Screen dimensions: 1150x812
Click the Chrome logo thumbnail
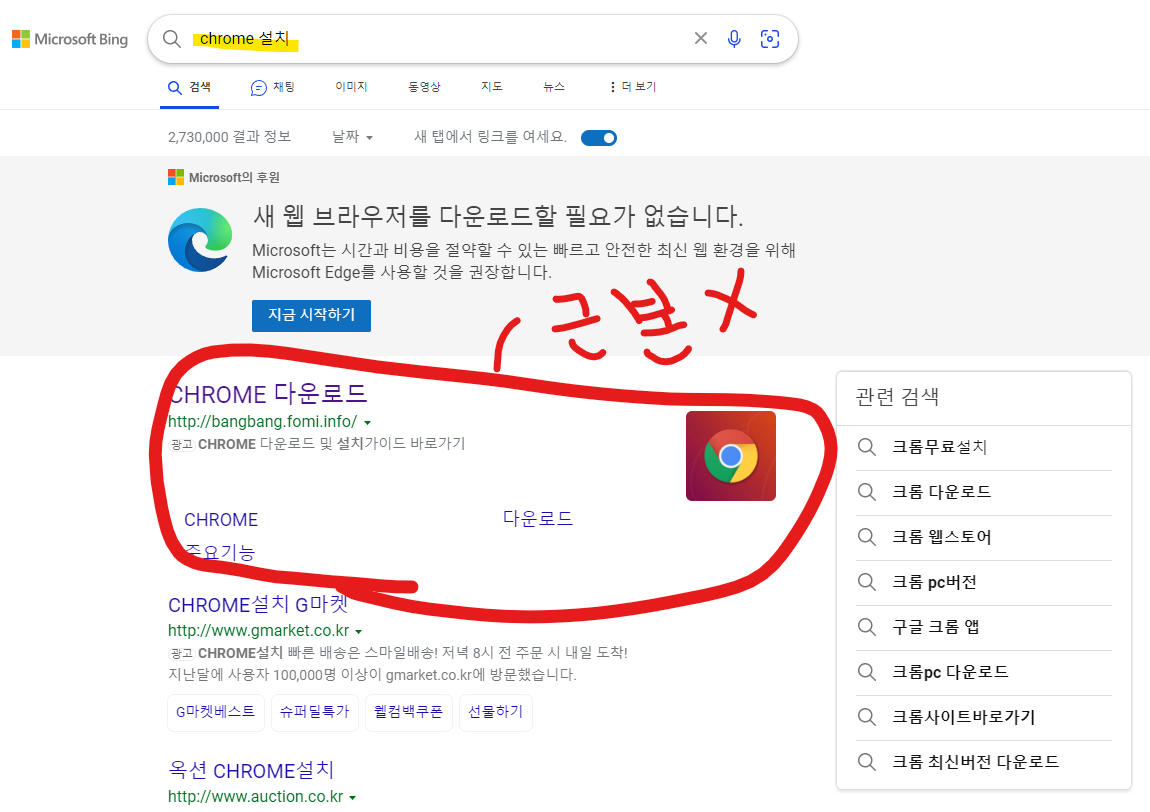[x=730, y=456]
